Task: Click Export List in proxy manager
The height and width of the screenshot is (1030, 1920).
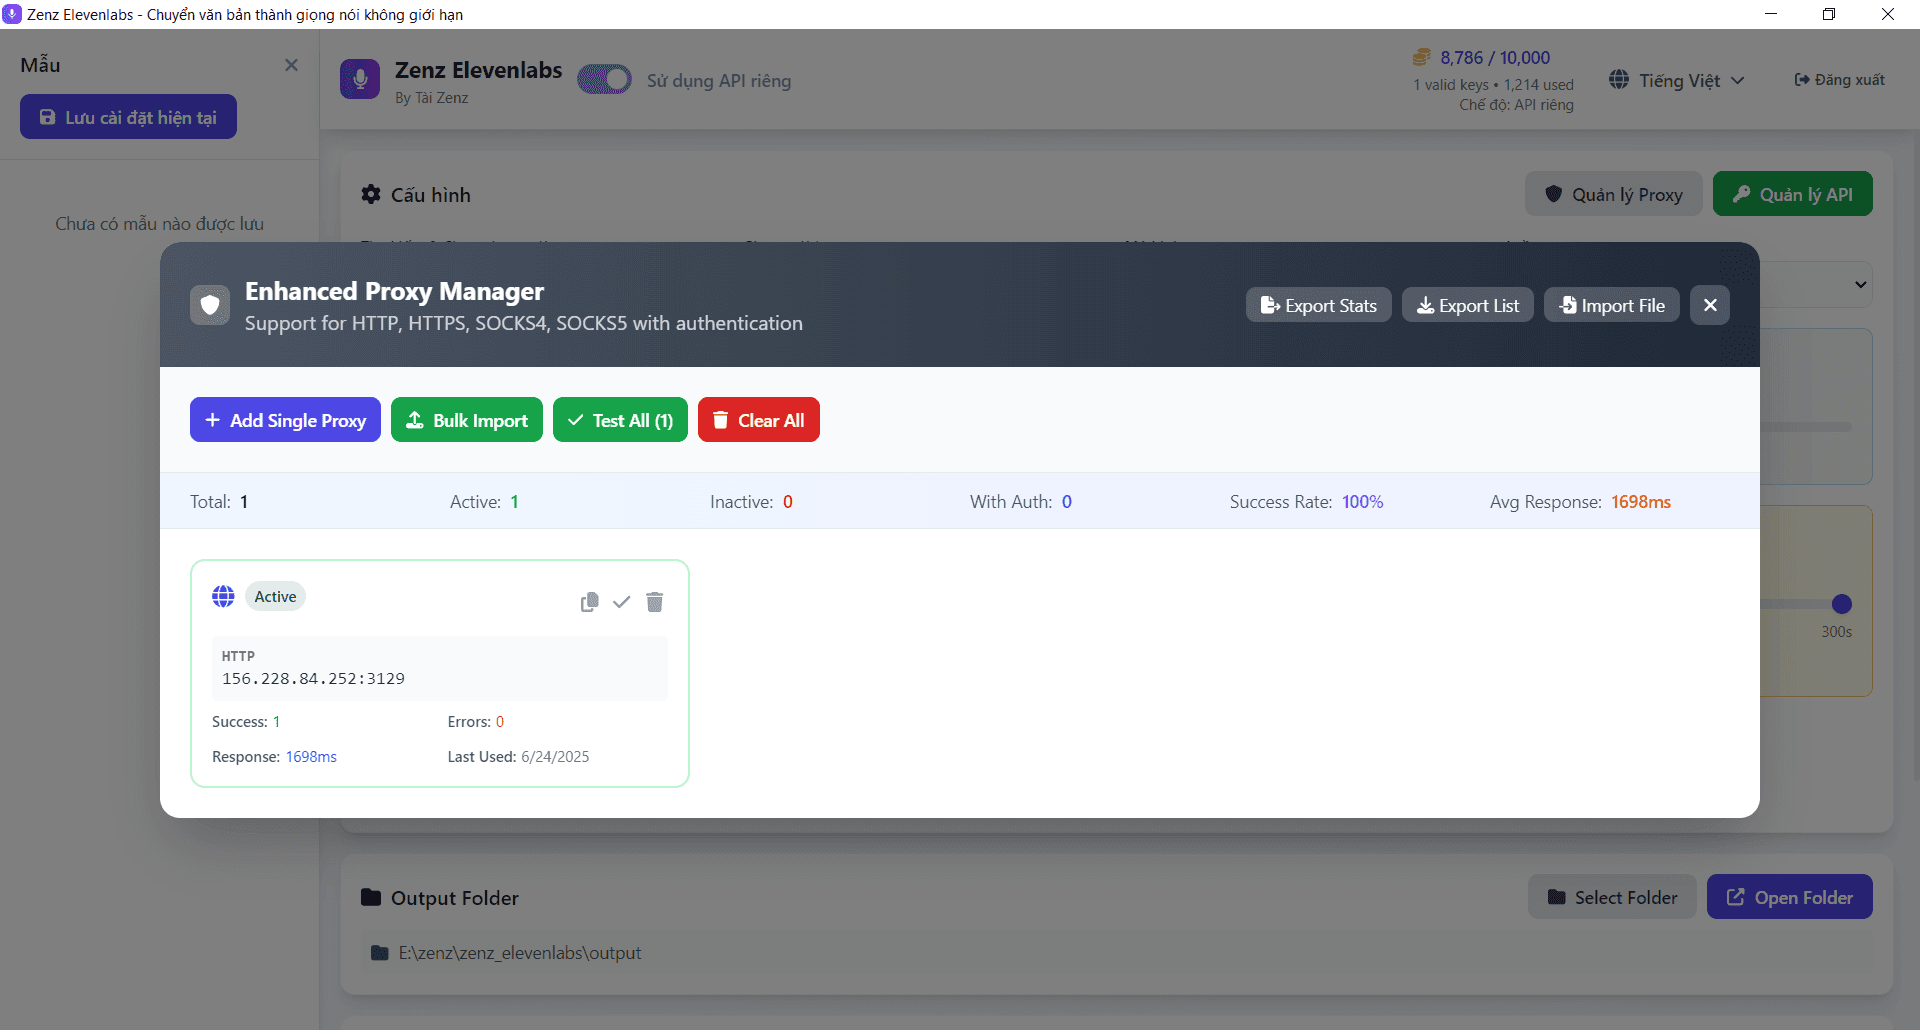Action: coord(1467,305)
